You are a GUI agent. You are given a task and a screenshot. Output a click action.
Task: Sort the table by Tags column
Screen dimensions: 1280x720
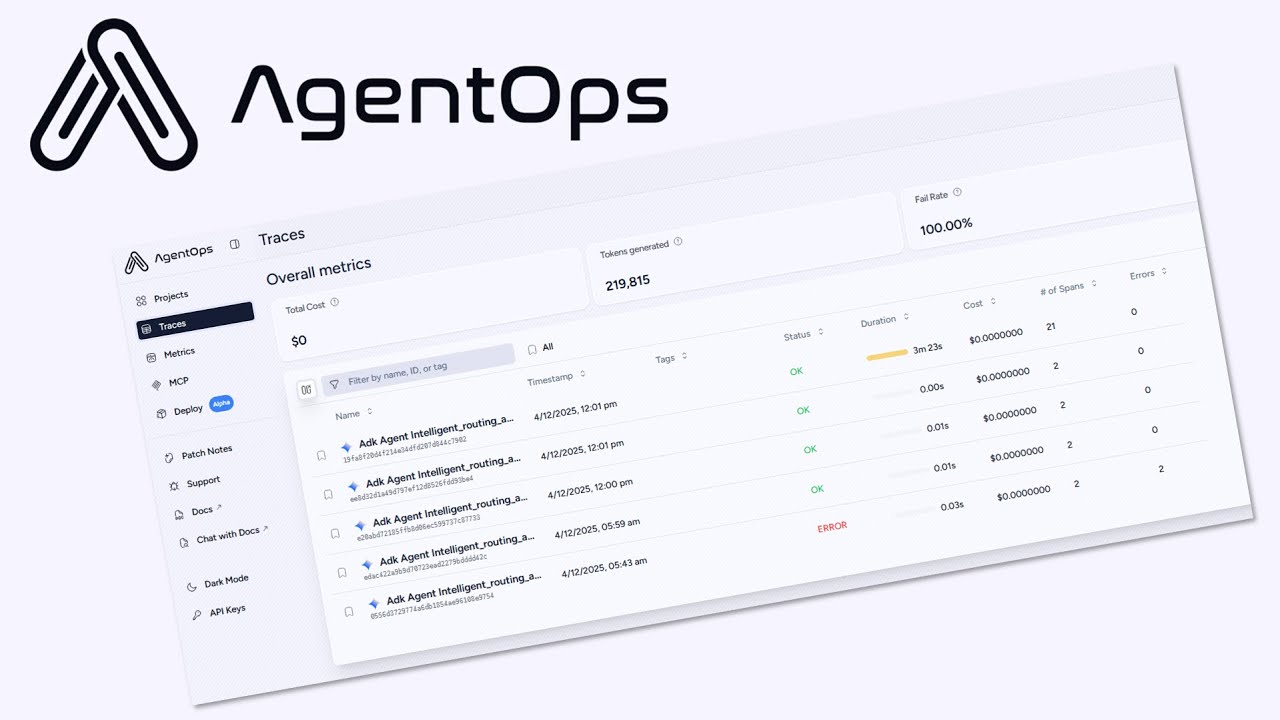click(x=671, y=357)
